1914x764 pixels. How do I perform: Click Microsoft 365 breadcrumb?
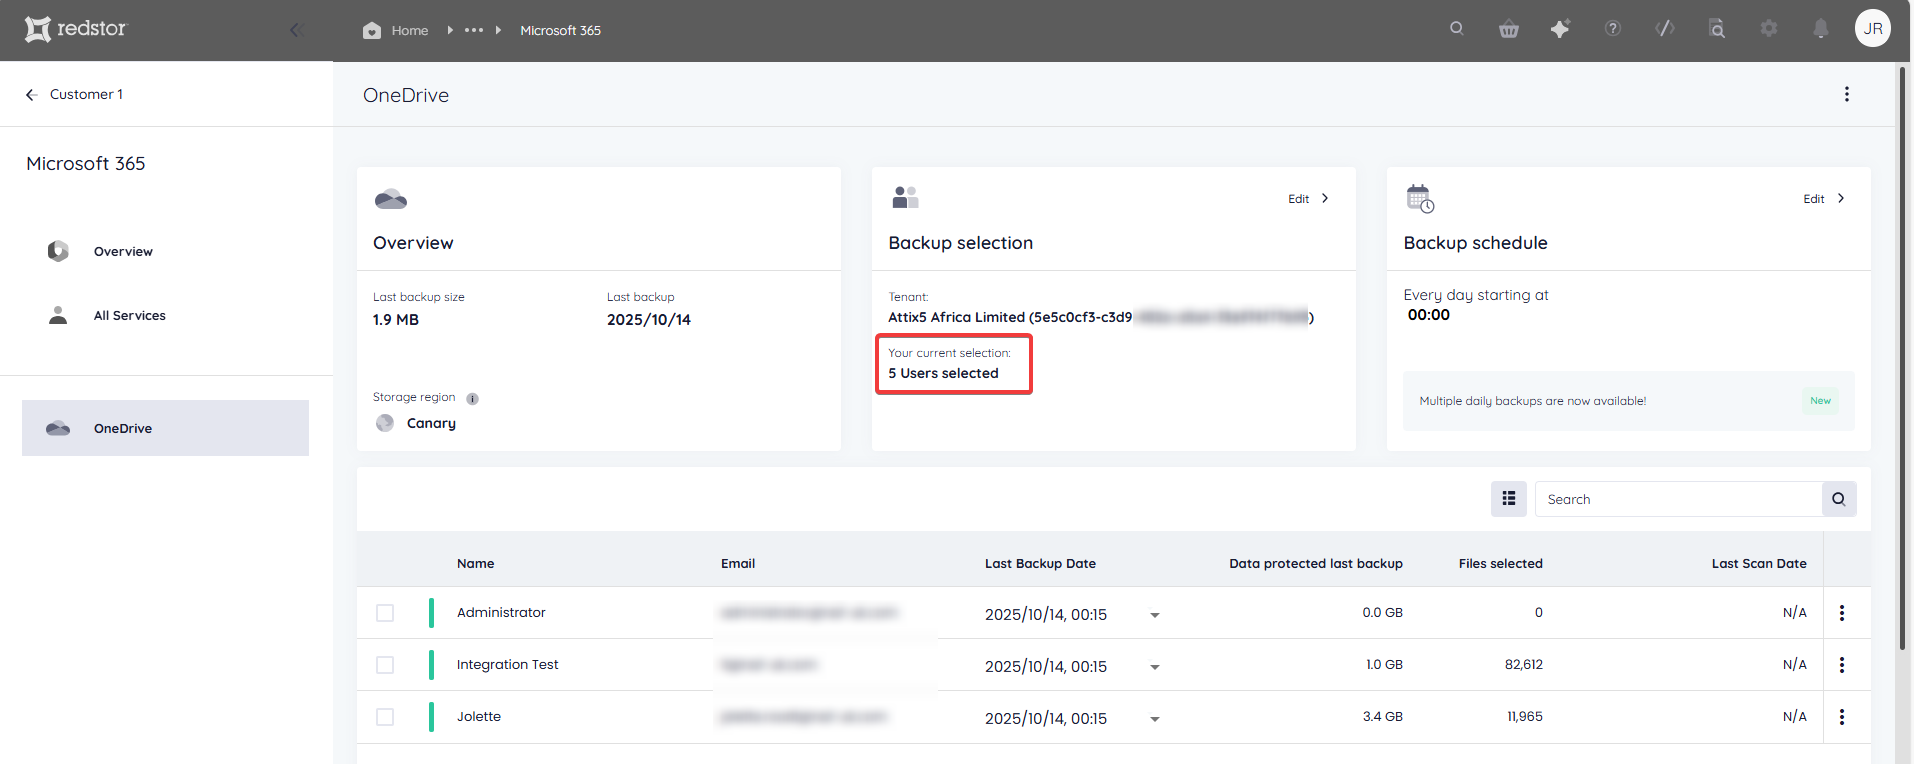(560, 31)
